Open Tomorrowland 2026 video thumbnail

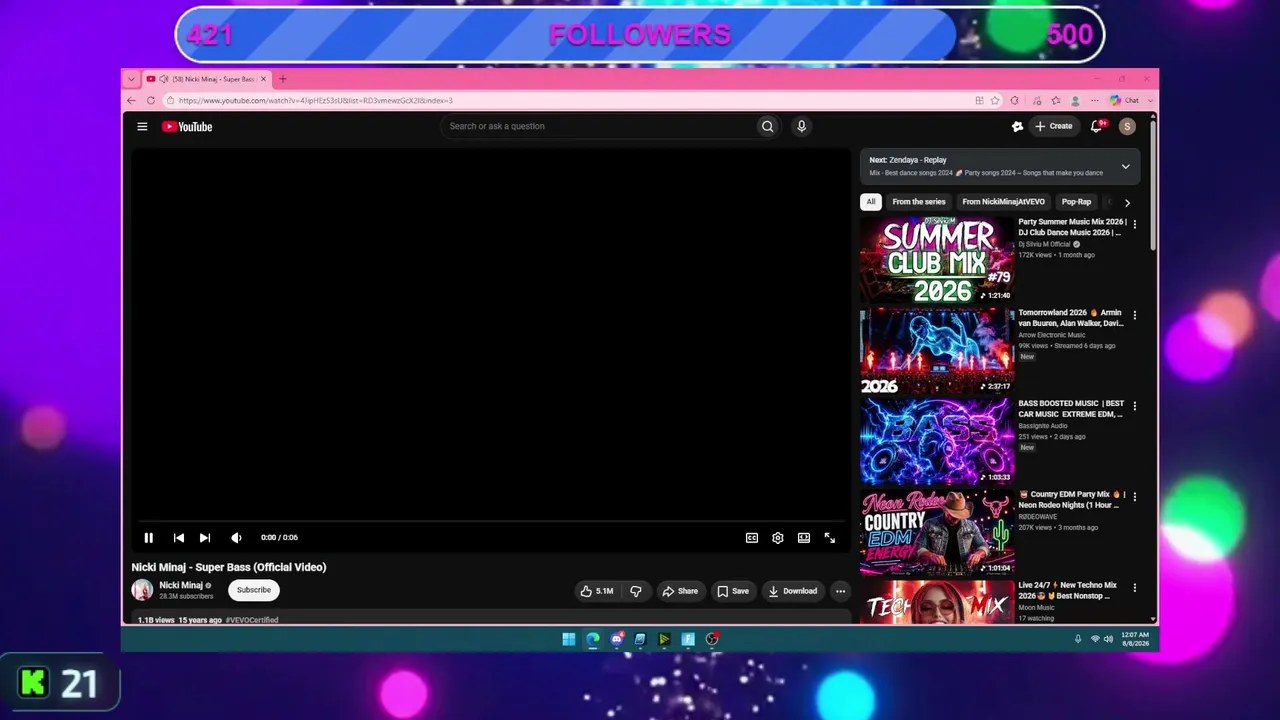937,351
